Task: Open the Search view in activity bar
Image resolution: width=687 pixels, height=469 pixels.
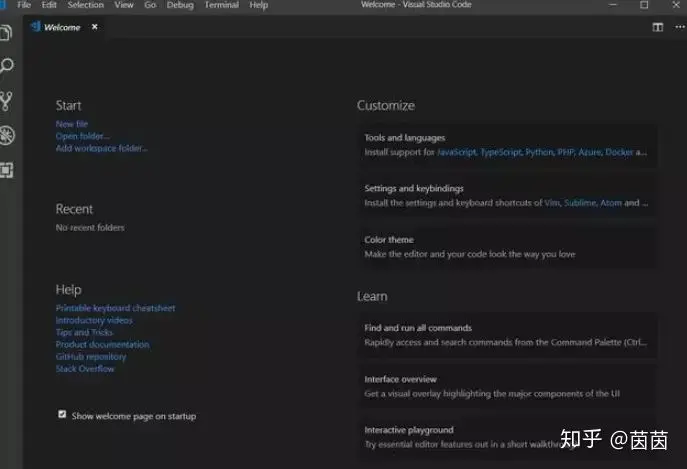Action: click(7, 66)
